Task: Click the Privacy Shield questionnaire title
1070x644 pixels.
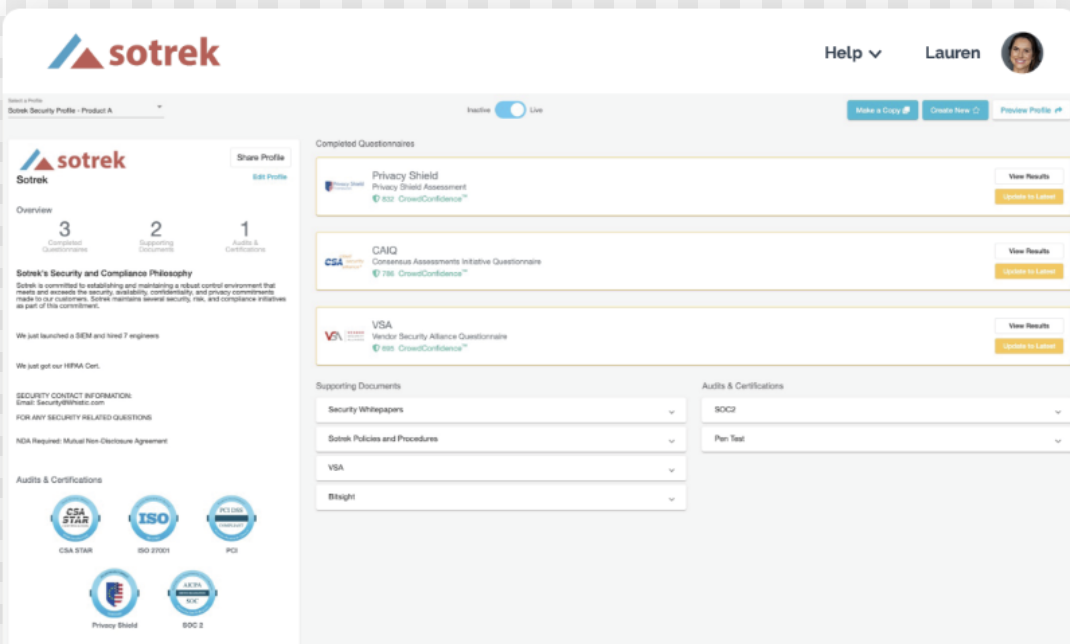Action: coord(405,175)
